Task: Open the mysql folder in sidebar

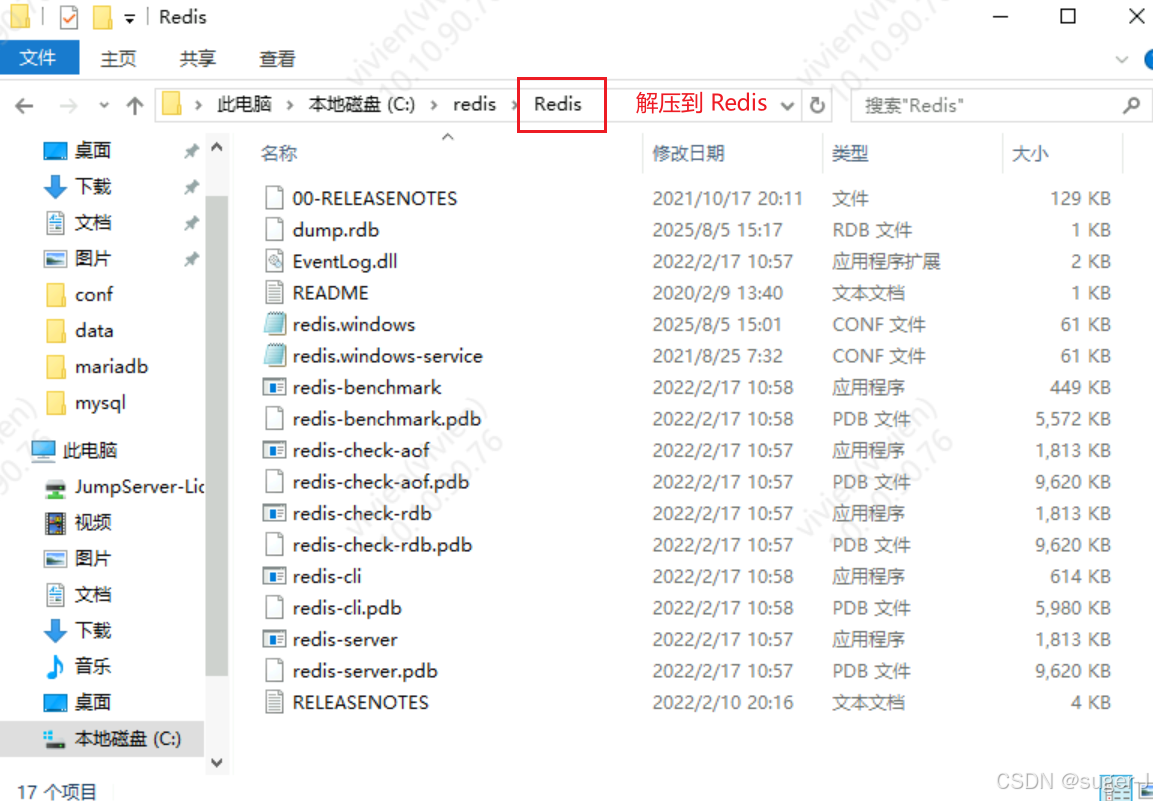Action: click(100, 403)
